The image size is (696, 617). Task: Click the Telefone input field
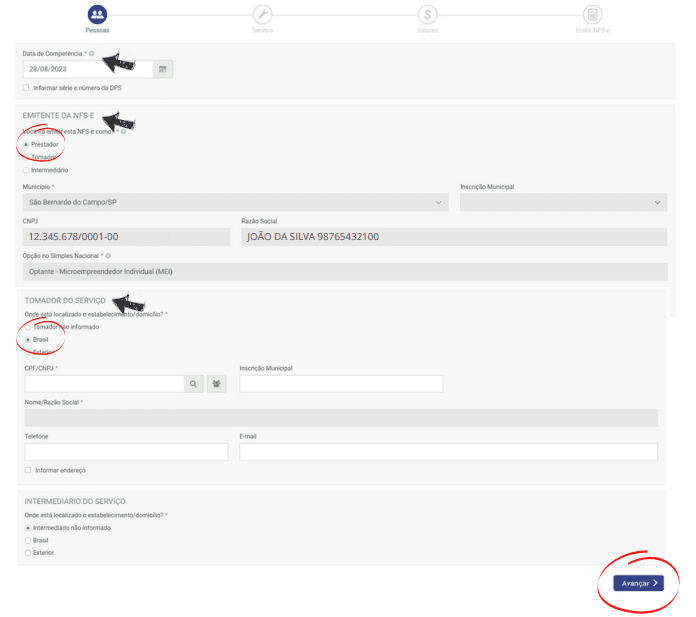click(126, 452)
